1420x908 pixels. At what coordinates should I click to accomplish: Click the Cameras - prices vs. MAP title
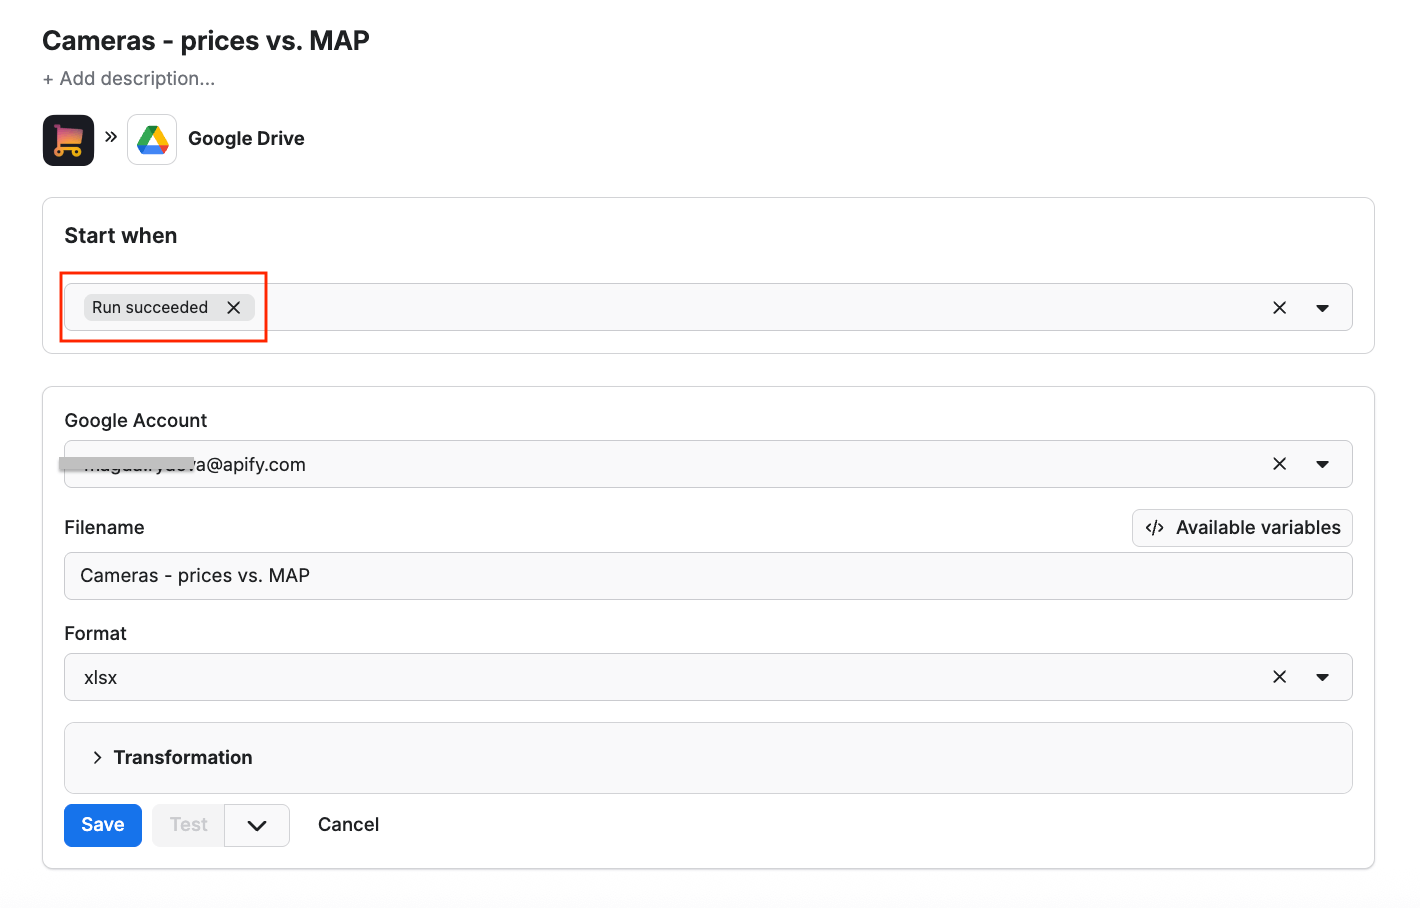click(206, 41)
